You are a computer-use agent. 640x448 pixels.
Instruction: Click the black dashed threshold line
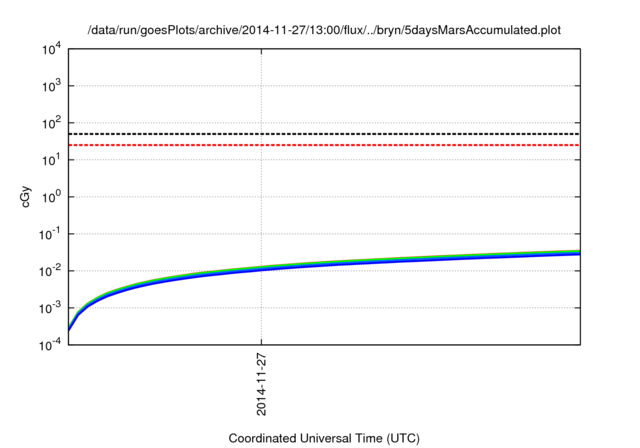[324, 134]
